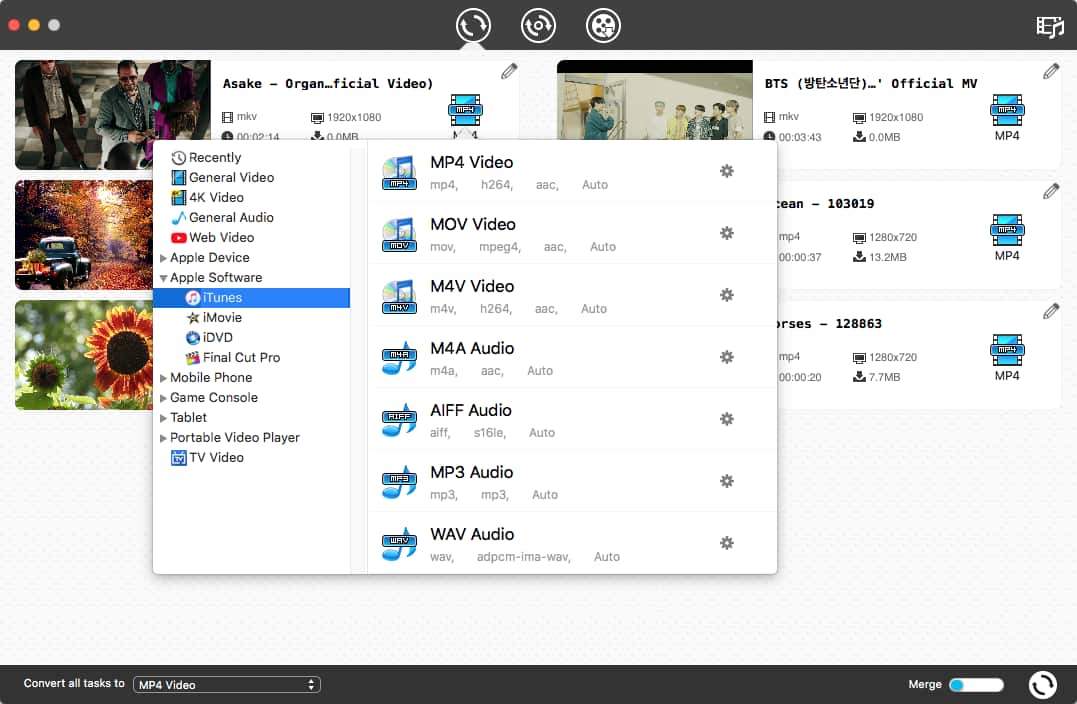Open the DVD burner film reel icon
This screenshot has width=1077, height=704.
click(603, 25)
